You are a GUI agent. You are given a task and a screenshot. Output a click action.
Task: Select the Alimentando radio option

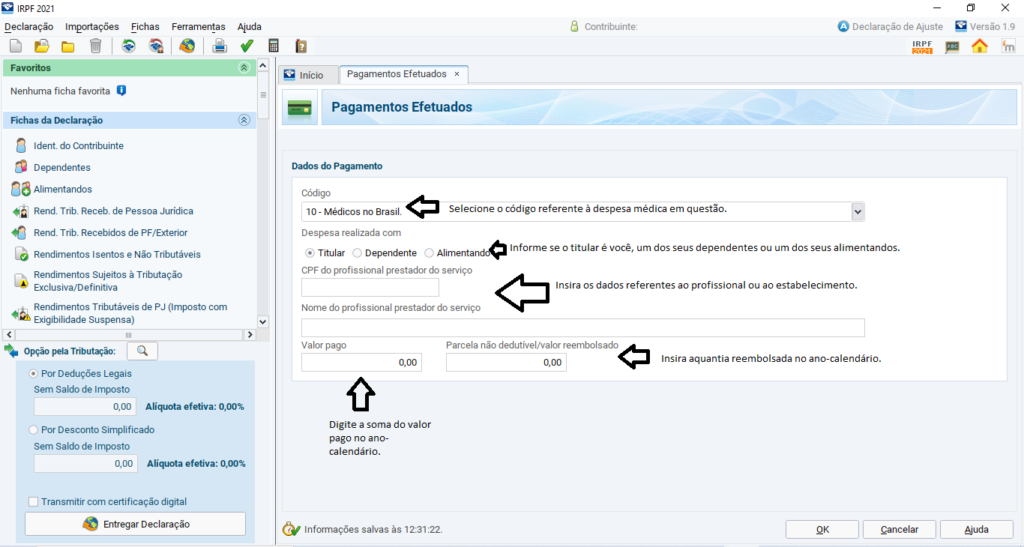click(x=428, y=253)
